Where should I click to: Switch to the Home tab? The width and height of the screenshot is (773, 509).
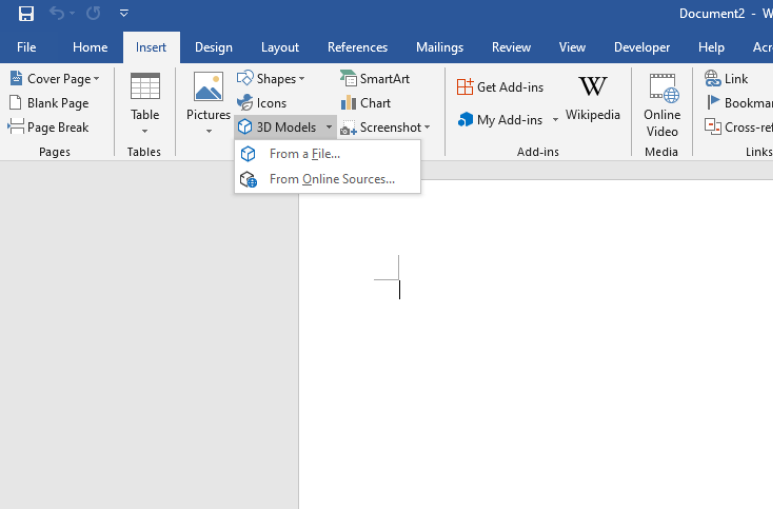click(x=90, y=47)
